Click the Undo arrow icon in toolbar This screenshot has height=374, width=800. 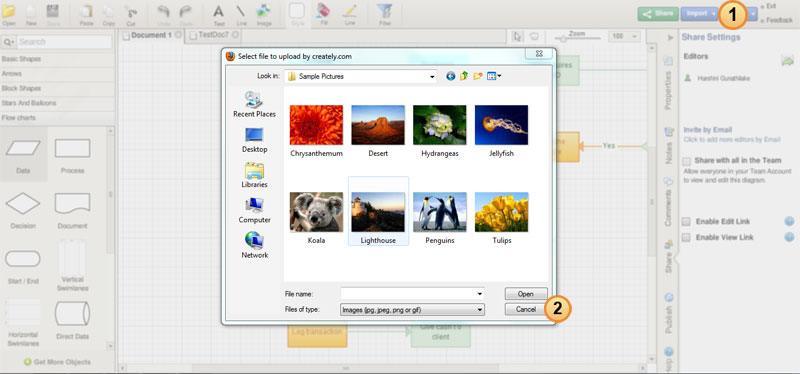click(x=164, y=11)
